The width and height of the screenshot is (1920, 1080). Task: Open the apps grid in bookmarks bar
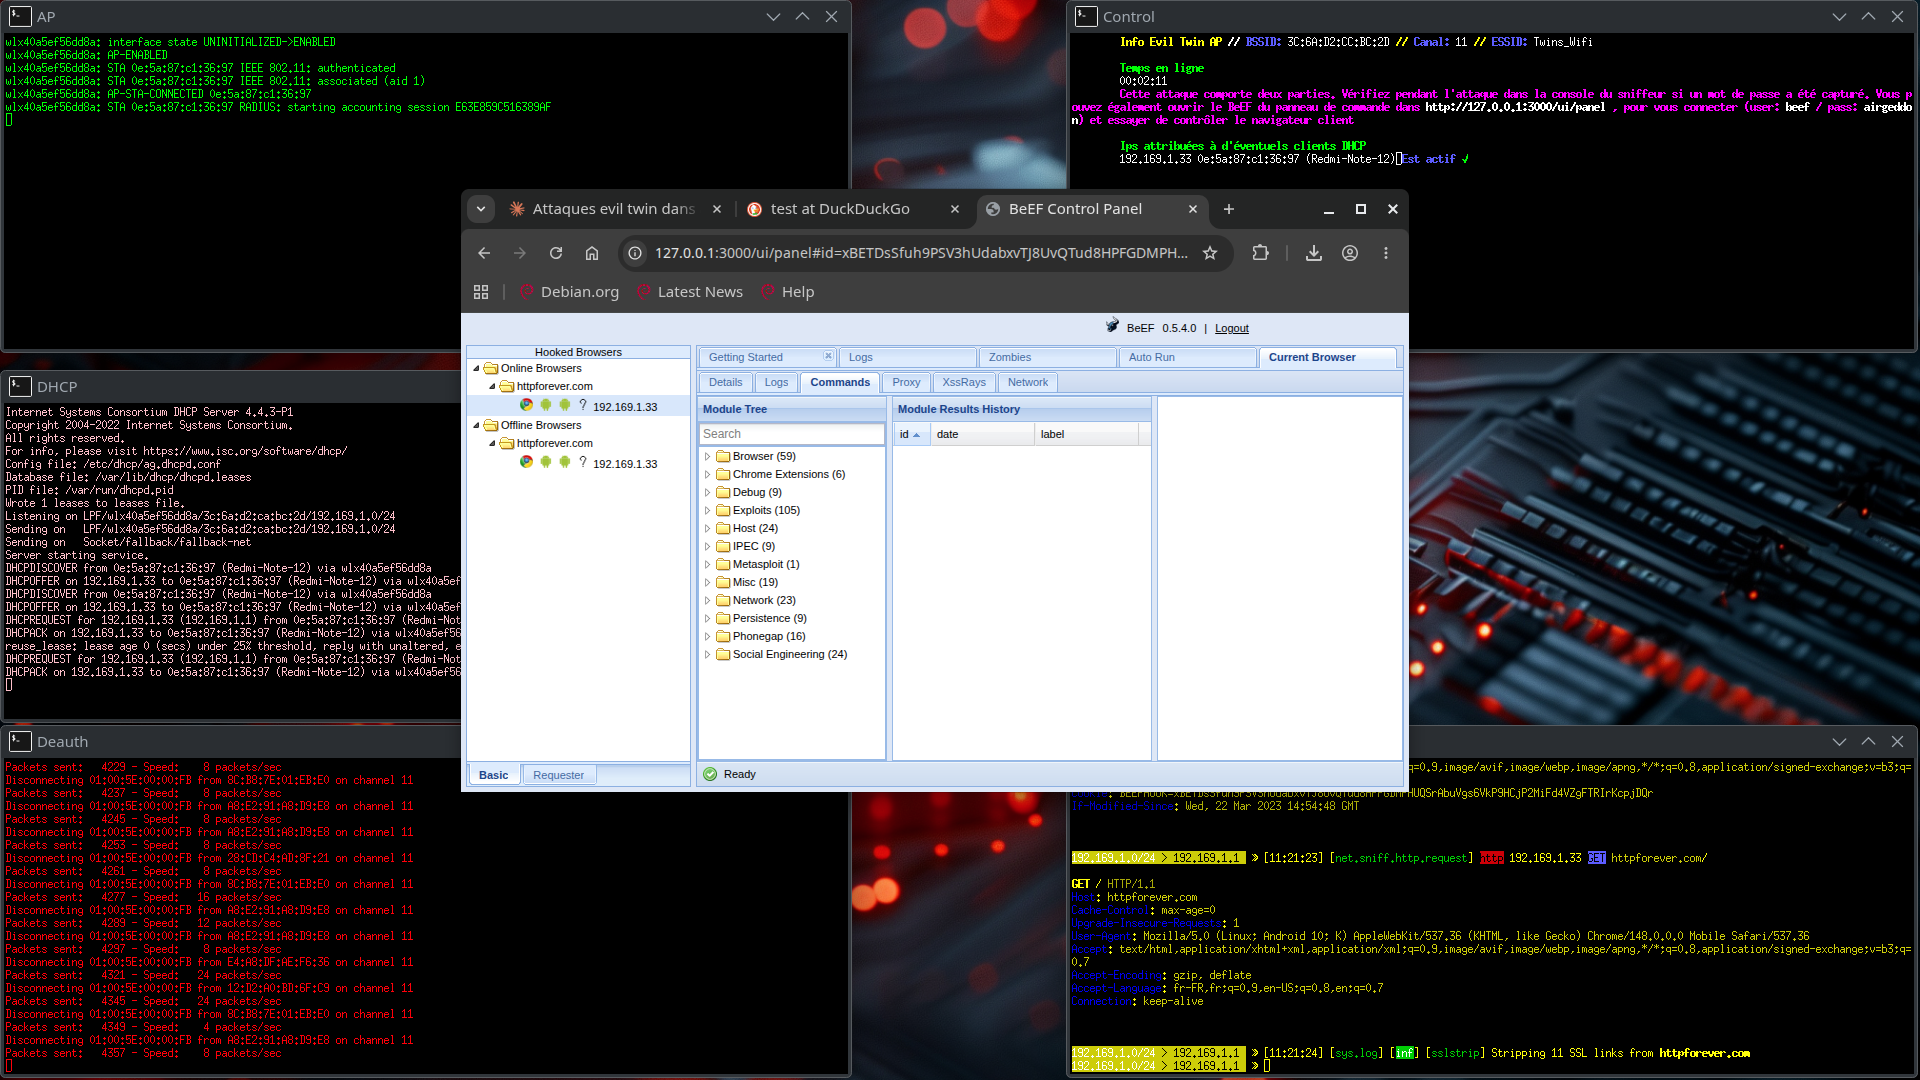point(481,292)
